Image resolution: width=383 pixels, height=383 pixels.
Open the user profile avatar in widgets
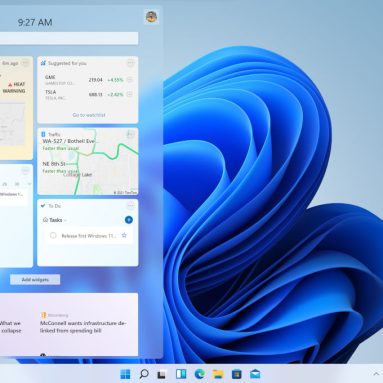152,16
